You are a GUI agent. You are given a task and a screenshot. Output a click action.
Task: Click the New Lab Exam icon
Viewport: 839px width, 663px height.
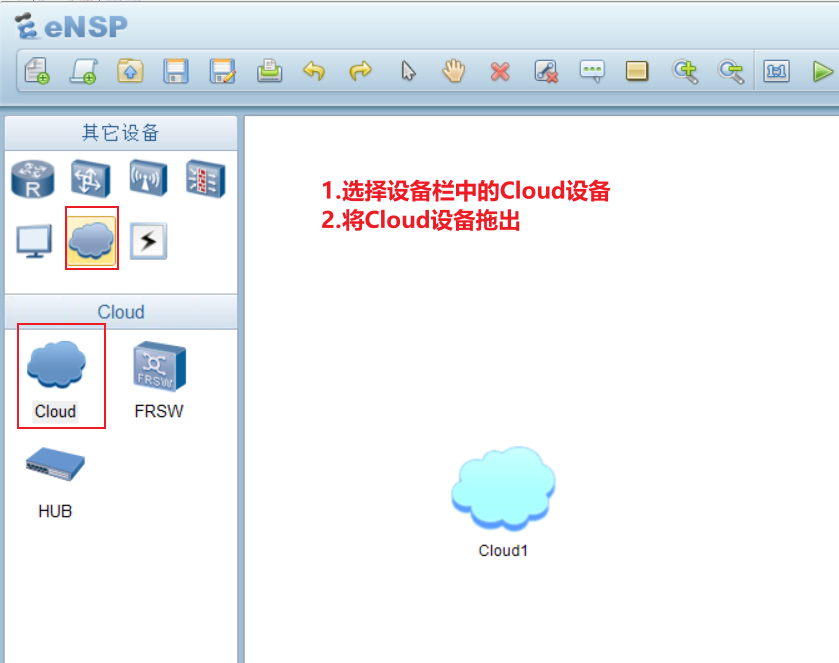[x=83, y=71]
